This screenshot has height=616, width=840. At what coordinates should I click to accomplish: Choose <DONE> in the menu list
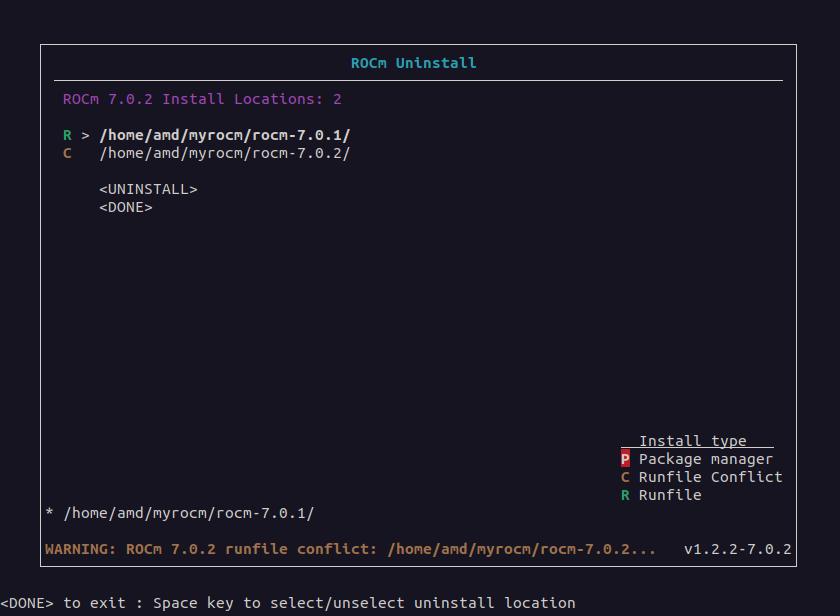126,207
